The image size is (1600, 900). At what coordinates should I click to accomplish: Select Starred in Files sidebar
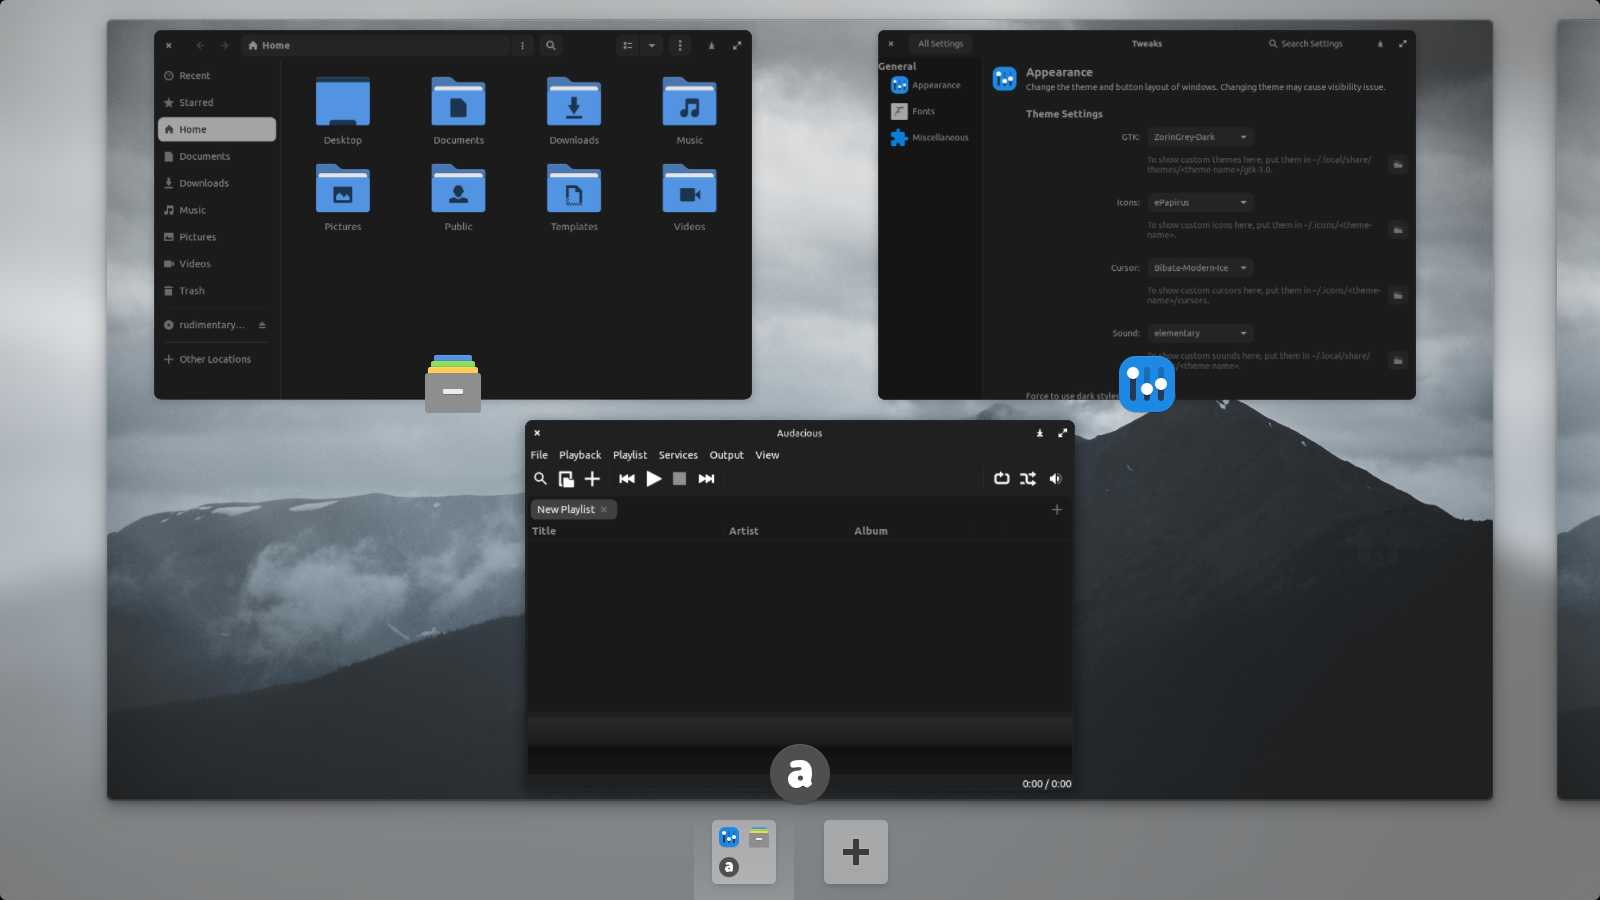pos(217,103)
